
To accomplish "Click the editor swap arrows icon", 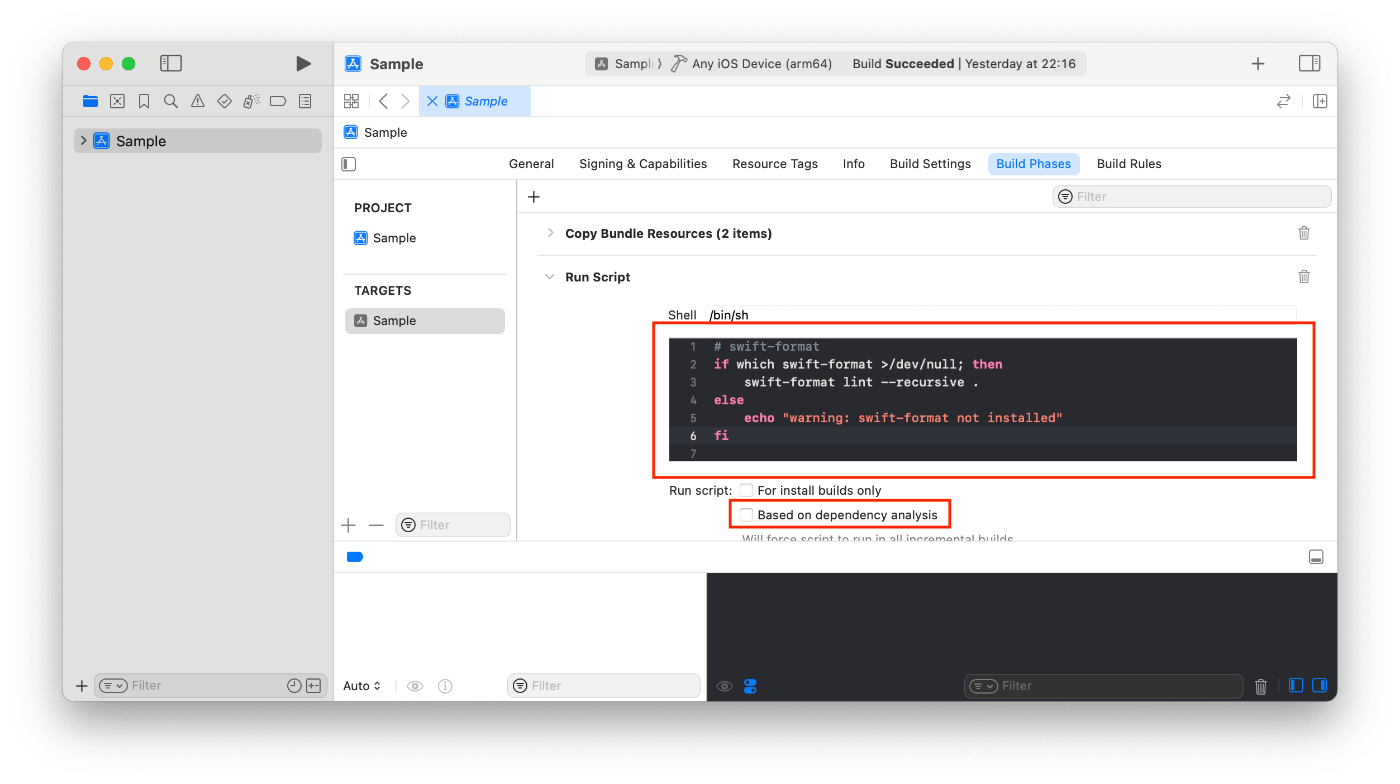I will click(1284, 101).
